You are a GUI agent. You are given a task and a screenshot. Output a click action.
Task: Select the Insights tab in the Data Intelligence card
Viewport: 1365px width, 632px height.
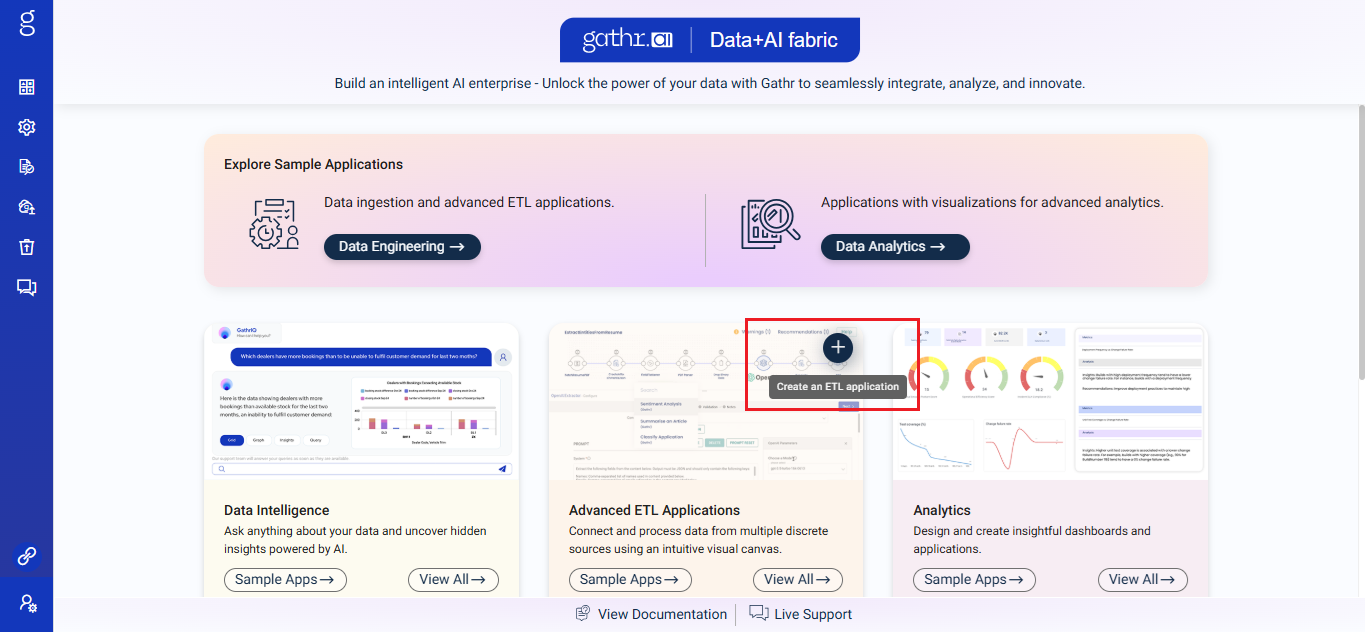(287, 440)
